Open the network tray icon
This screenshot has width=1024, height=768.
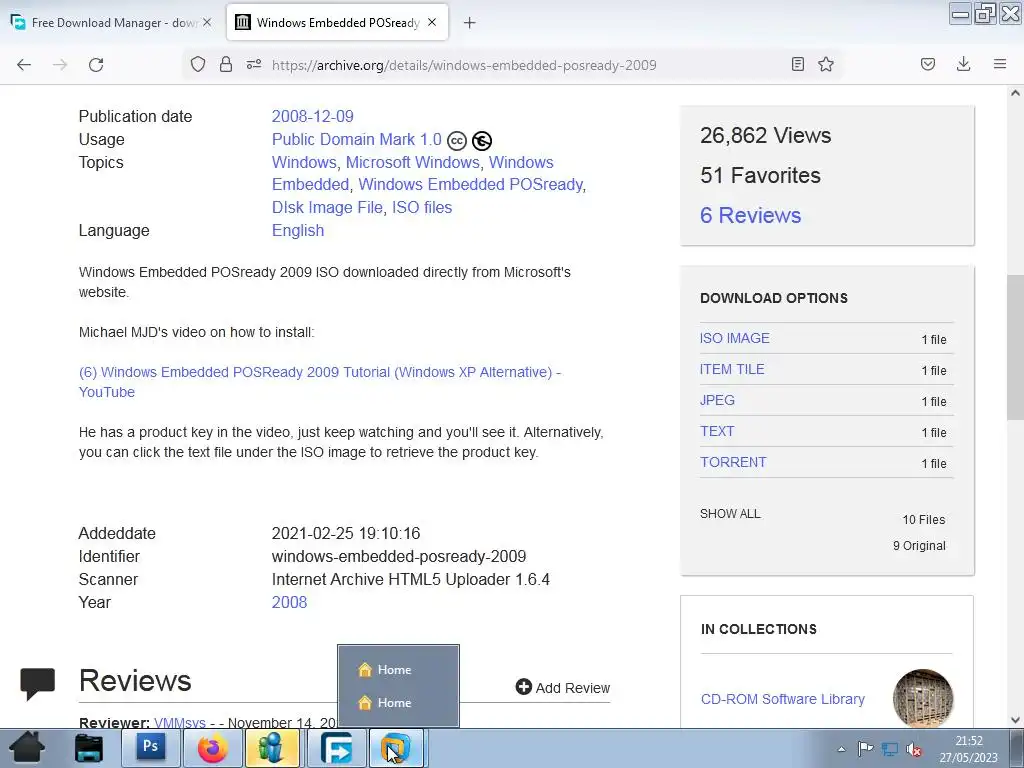click(890, 749)
